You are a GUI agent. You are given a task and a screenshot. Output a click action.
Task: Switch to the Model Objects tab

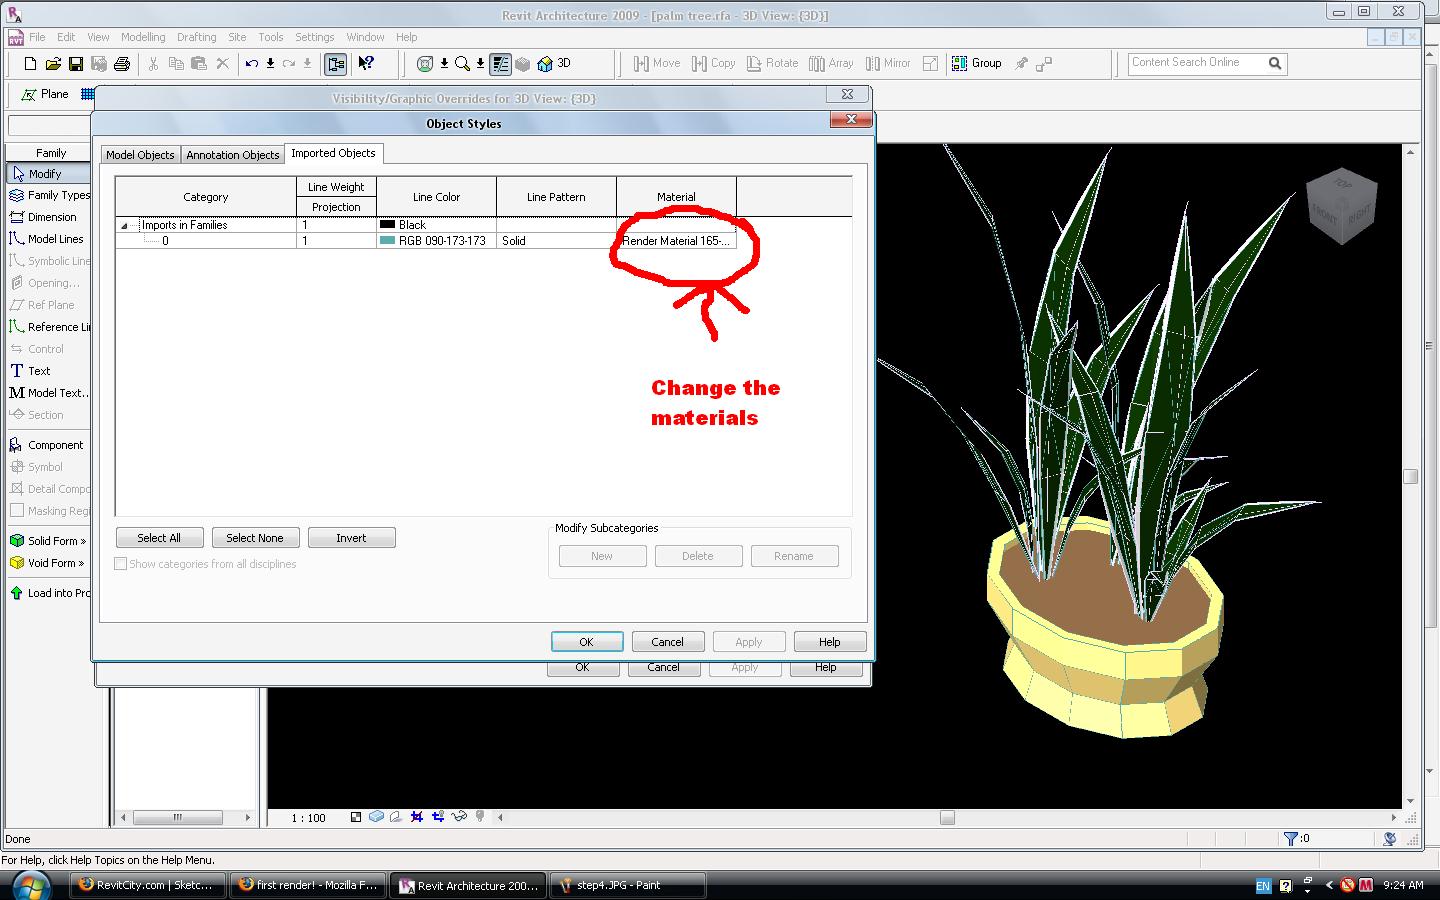point(140,155)
